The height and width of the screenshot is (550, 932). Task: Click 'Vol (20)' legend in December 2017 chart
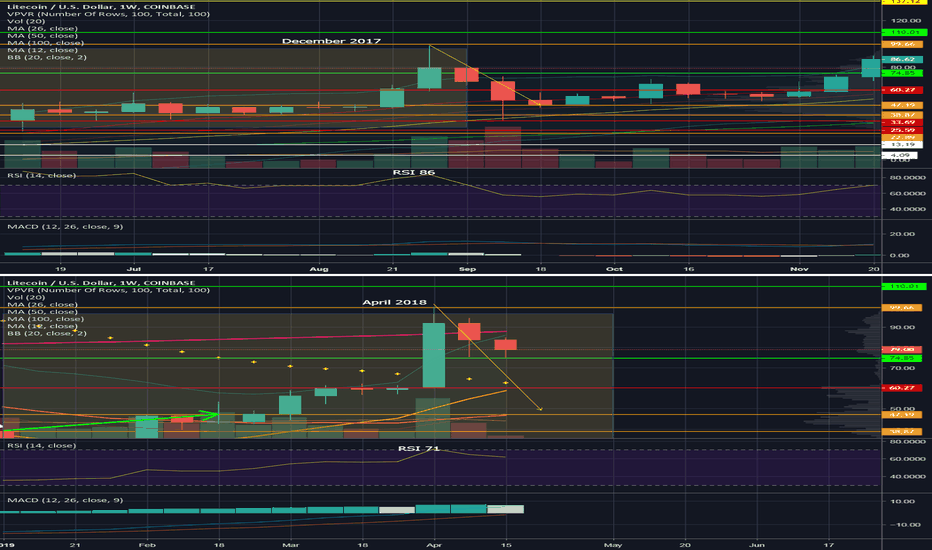tap(26, 21)
